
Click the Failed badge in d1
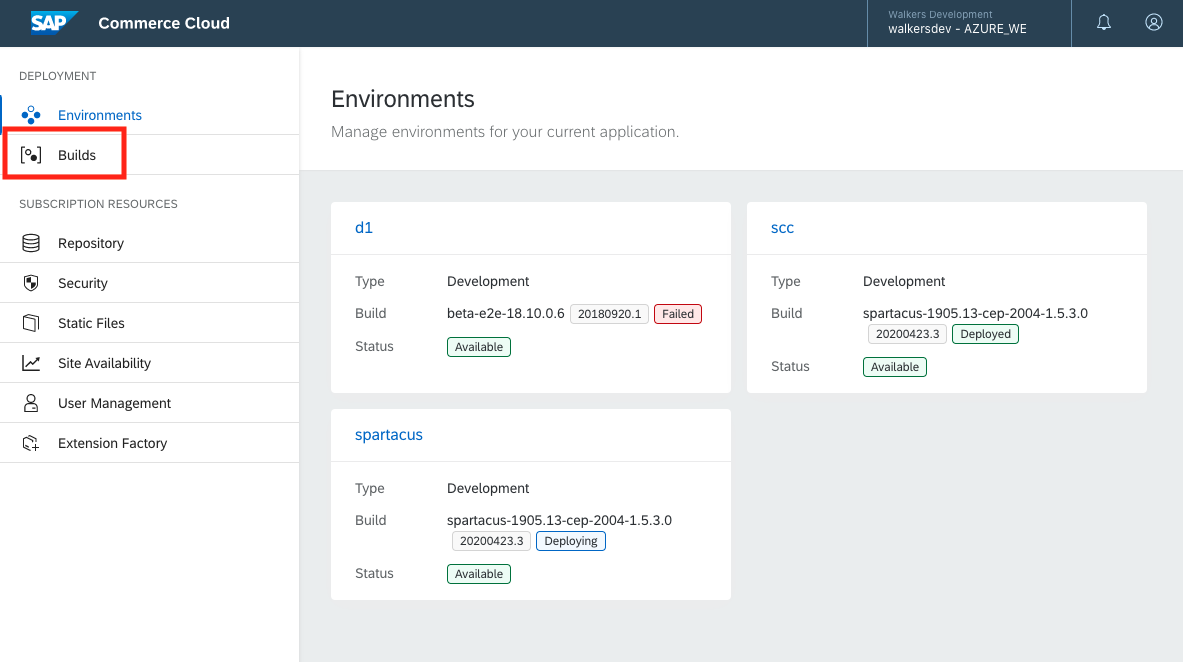pyautogui.click(x=678, y=314)
